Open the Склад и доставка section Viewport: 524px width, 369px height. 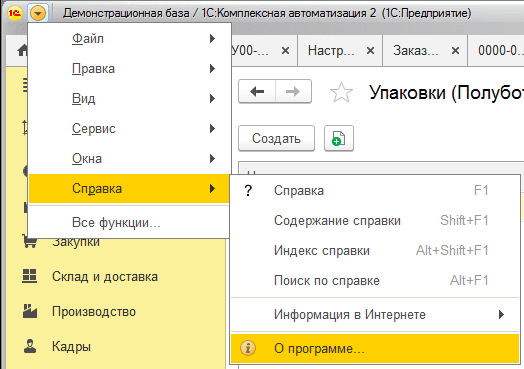[105, 277]
